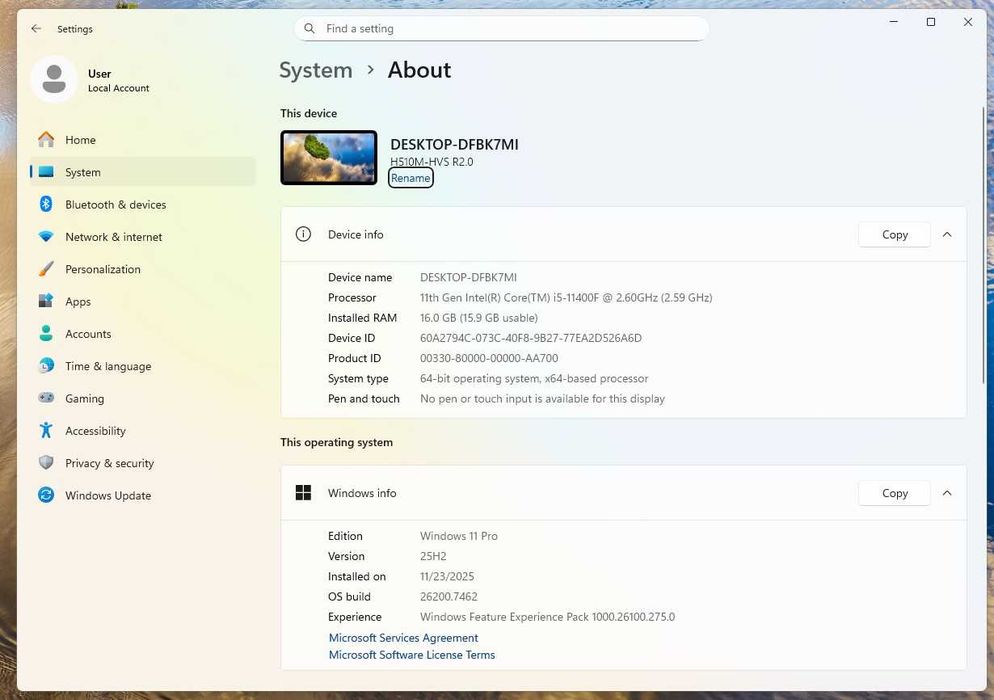This screenshot has height=700, width=994.
Task: Click the back arrow in Settings header
Action: pyautogui.click(x=36, y=29)
